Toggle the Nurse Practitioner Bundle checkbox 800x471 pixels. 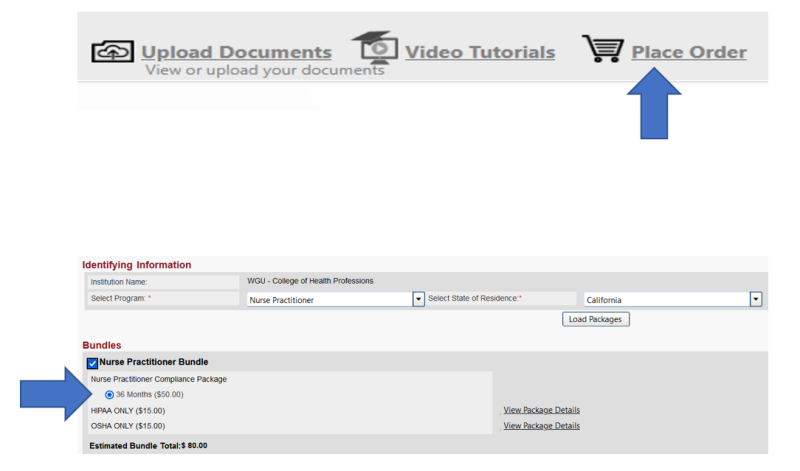pos(92,362)
